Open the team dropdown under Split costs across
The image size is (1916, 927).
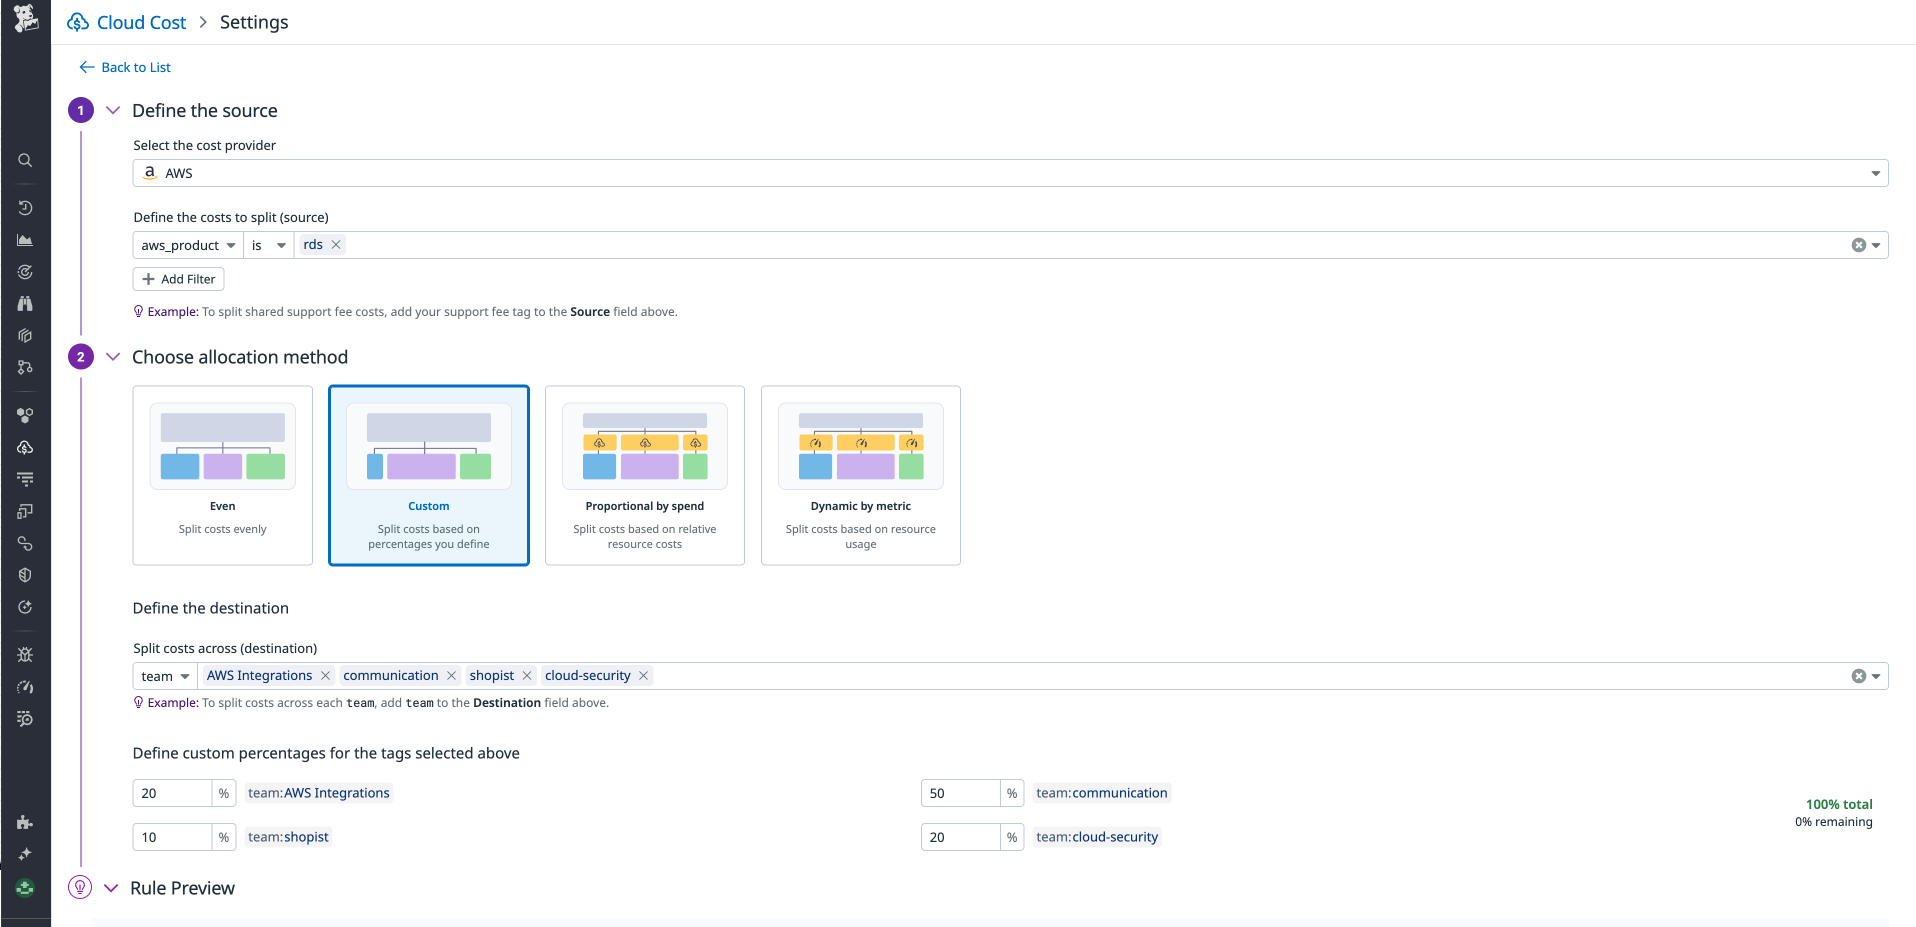point(163,675)
